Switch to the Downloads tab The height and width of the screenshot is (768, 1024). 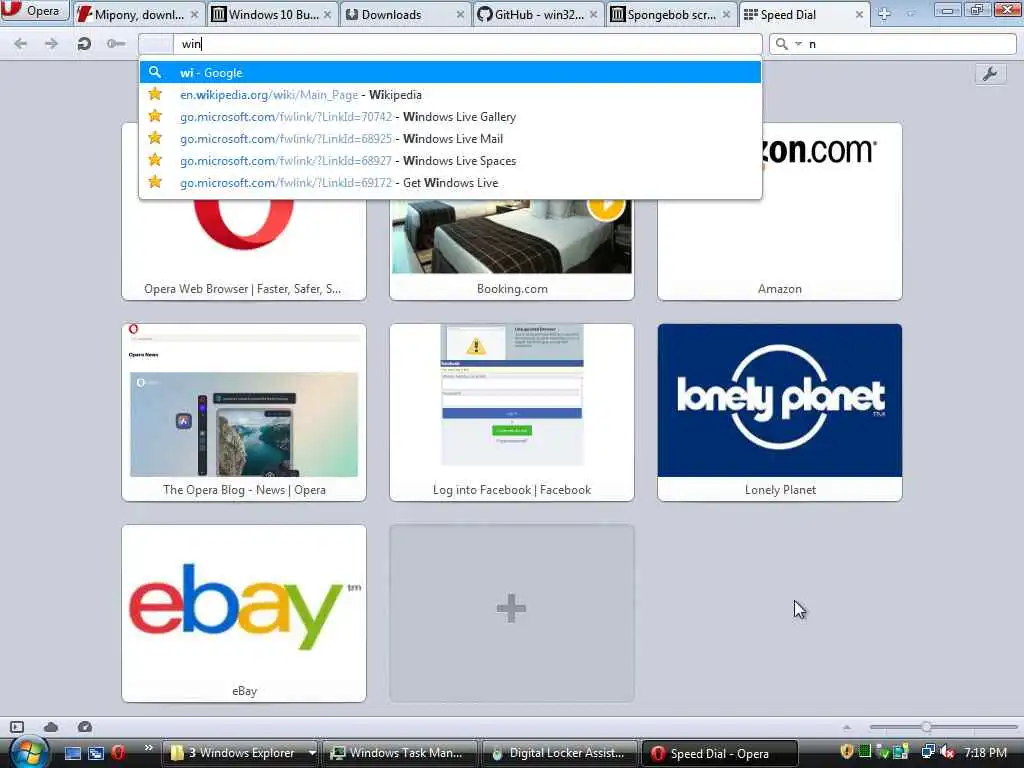(405, 14)
